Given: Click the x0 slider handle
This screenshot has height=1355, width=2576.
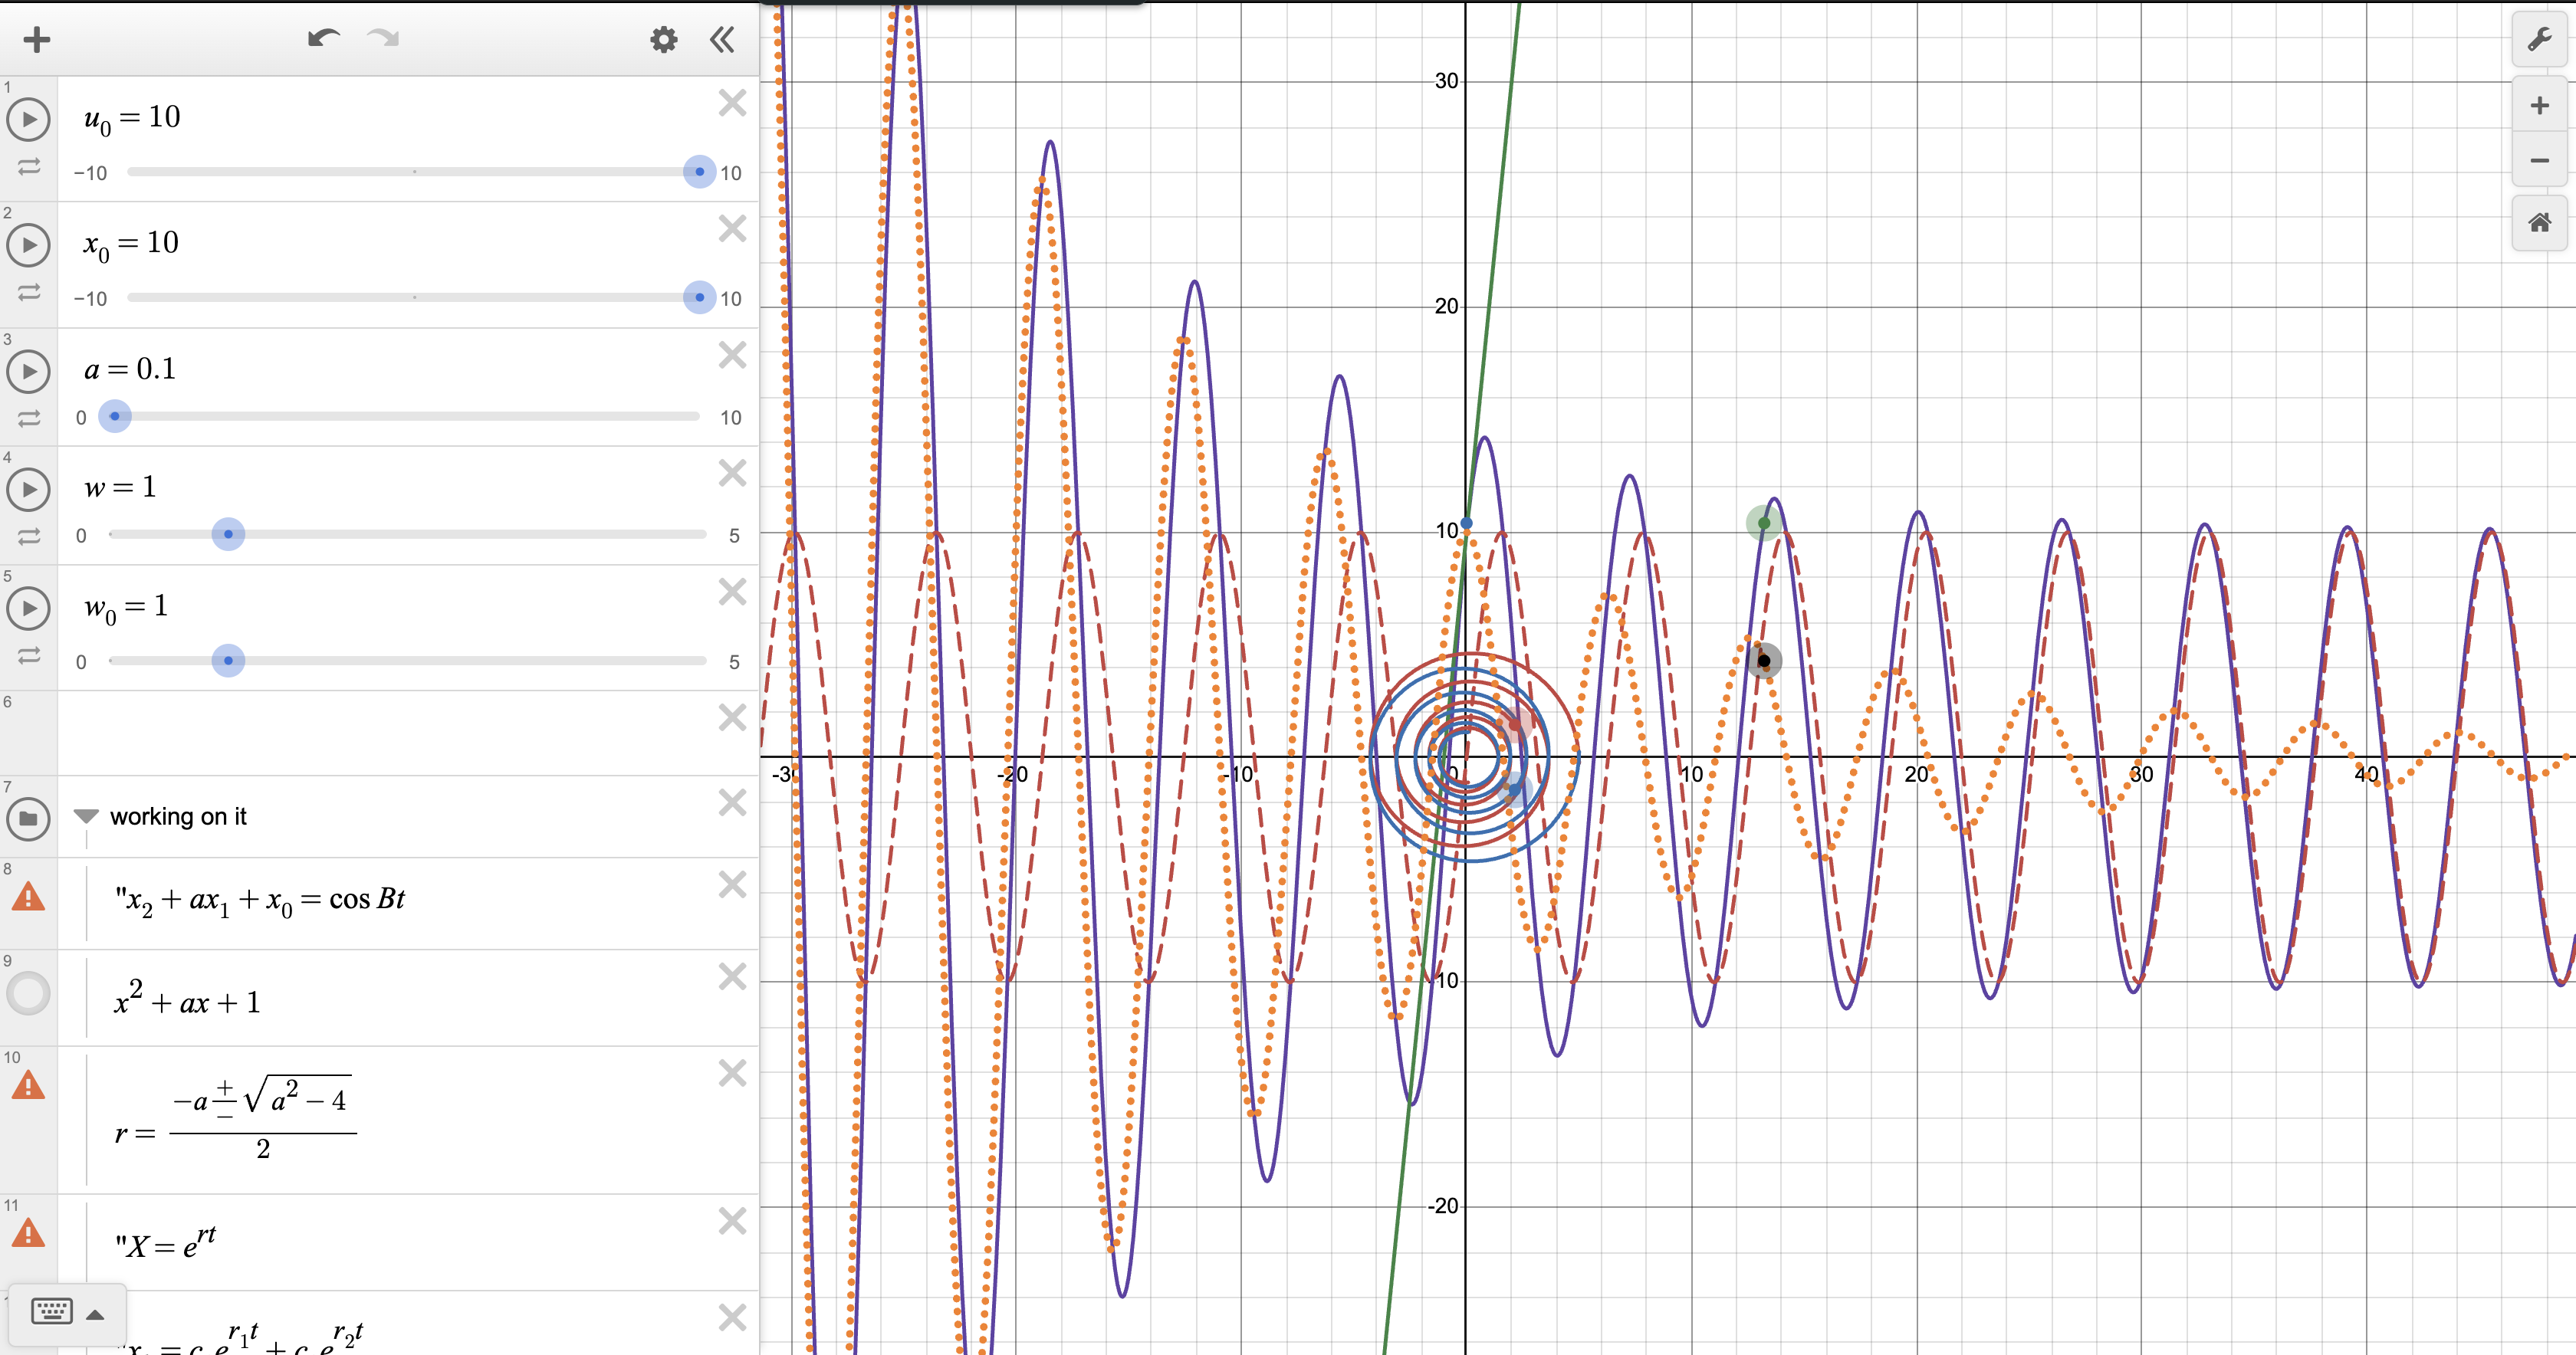Looking at the screenshot, I should tap(699, 297).
